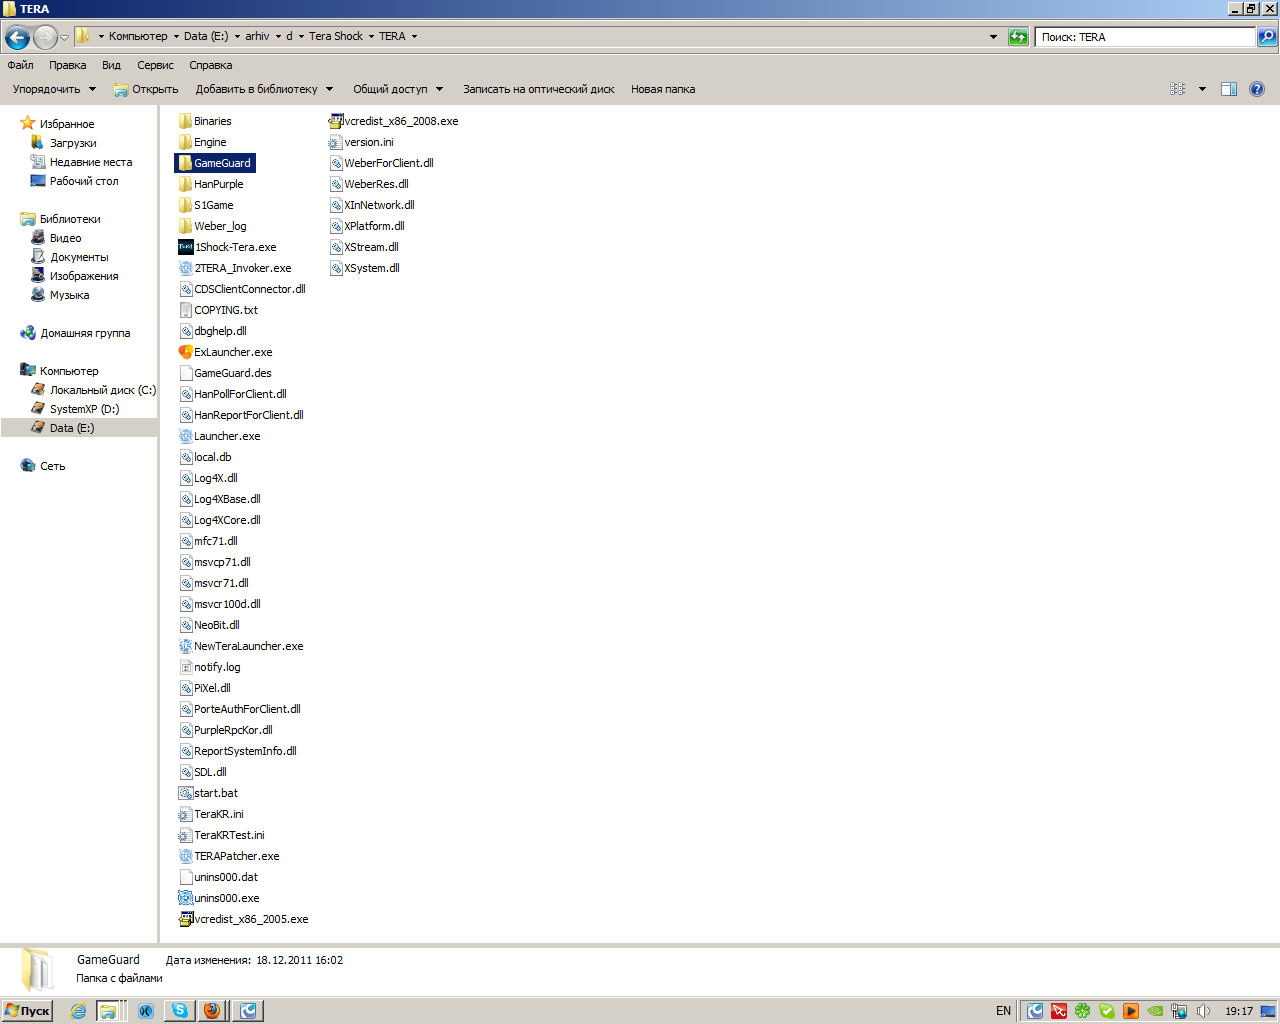Select the vcredist_x86_2008.exe icon
This screenshot has width=1280, height=1024.
pos(336,121)
